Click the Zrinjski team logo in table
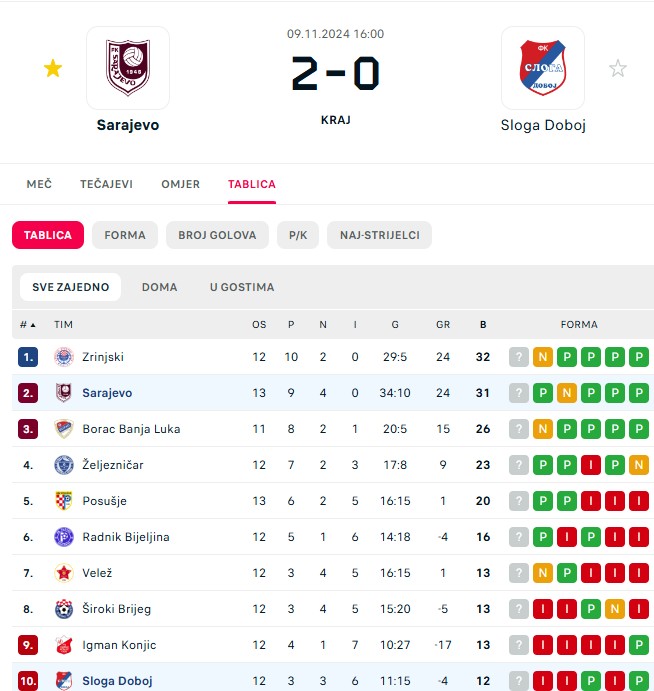This screenshot has height=691, width=654. point(64,357)
